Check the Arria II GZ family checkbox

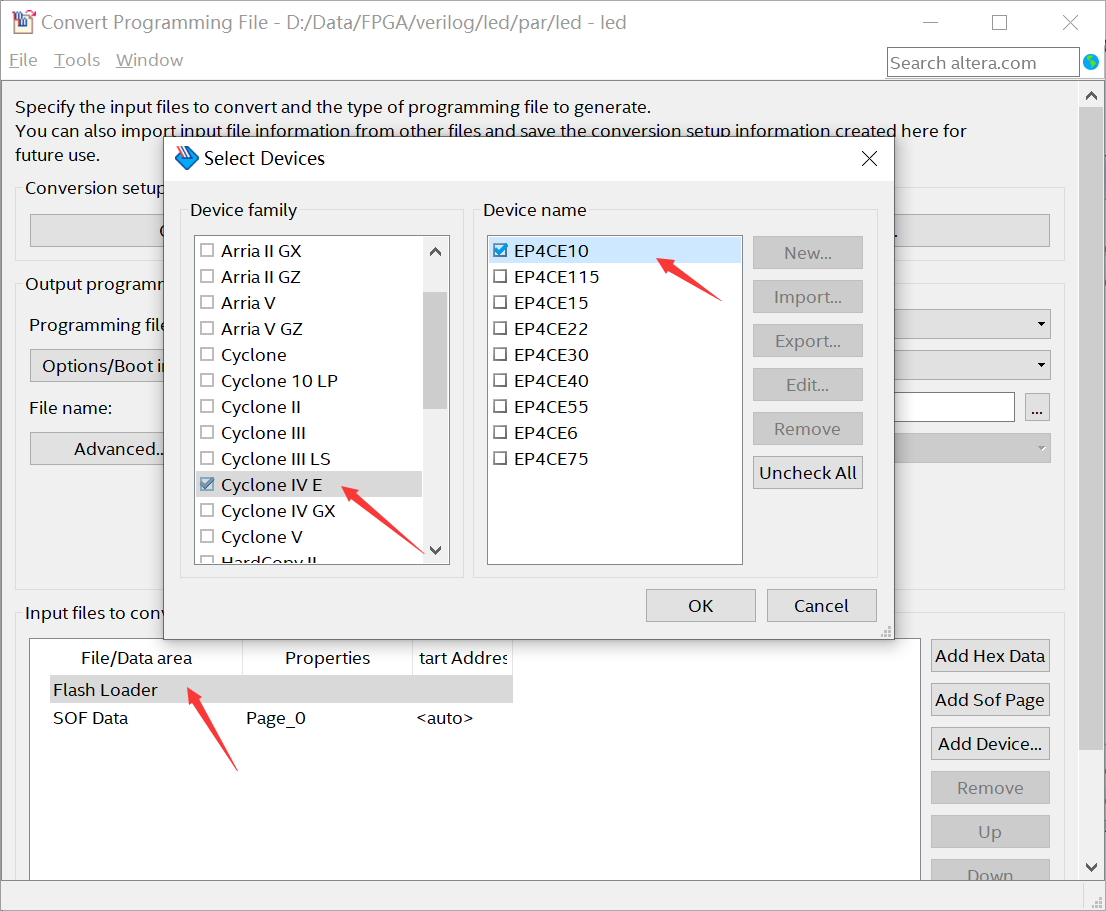[x=207, y=276]
